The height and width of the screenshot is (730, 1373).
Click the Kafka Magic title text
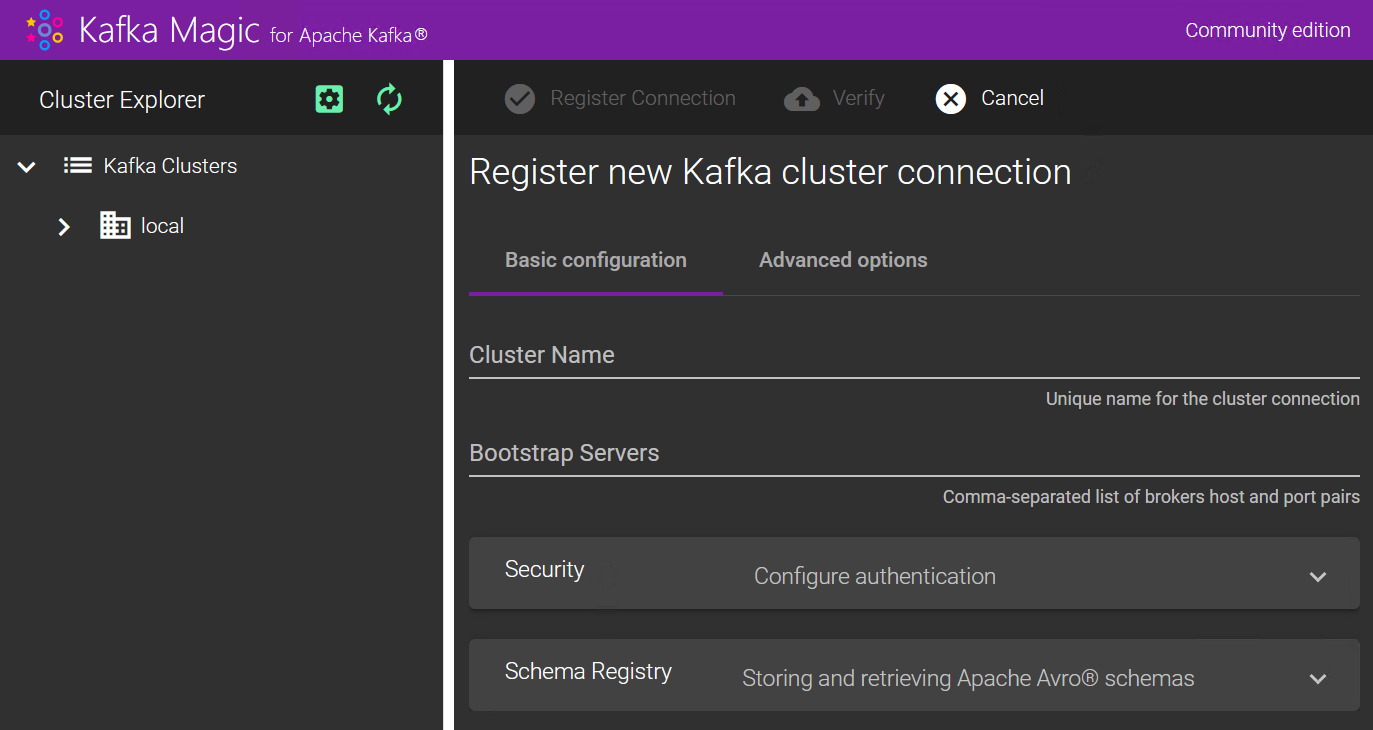tap(170, 31)
